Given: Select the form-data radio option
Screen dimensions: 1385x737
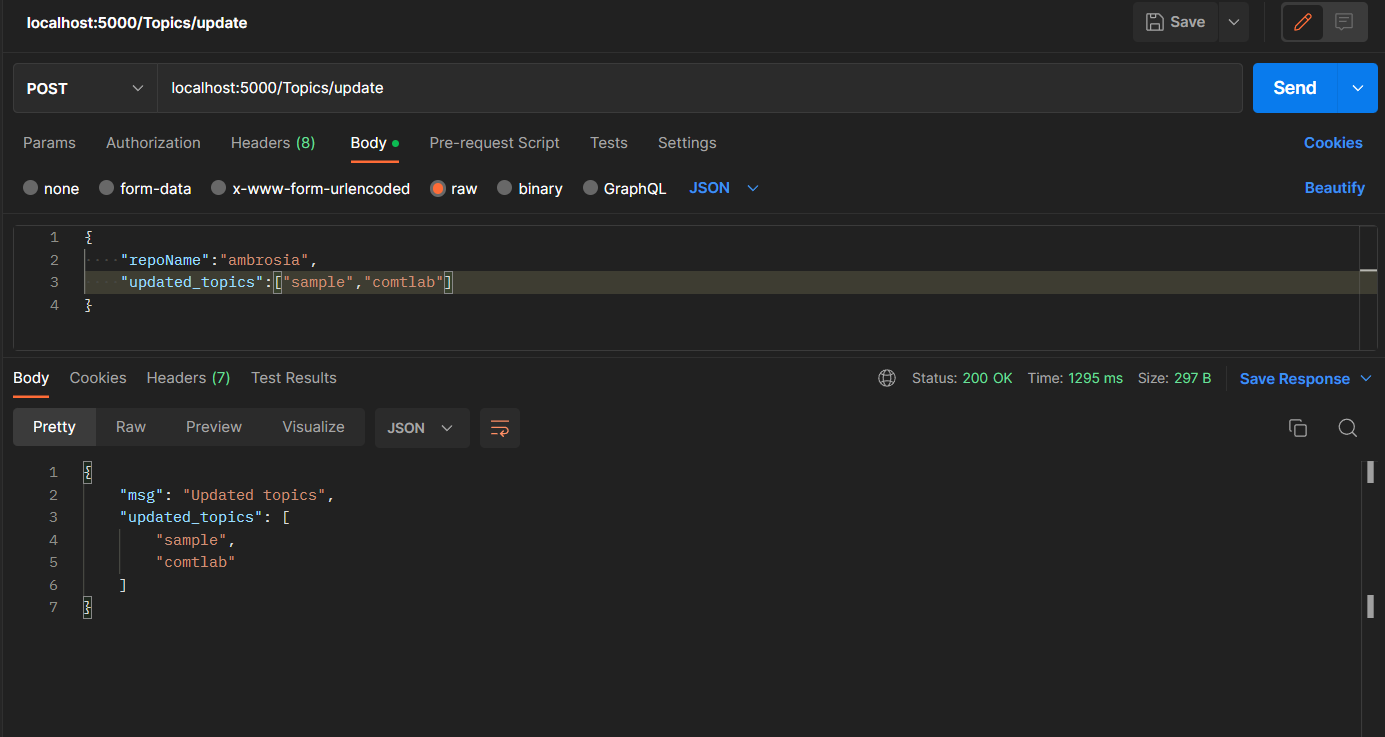Looking at the screenshot, I should pyautogui.click(x=107, y=188).
